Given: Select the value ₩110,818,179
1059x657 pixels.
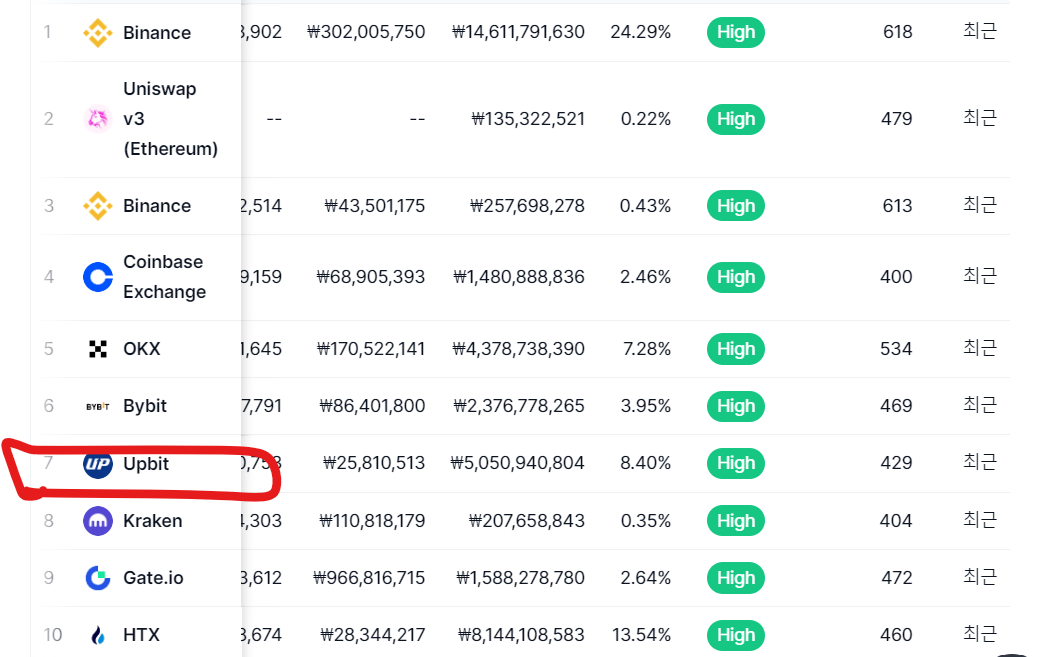Looking at the screenshot, I should pos(372,521).
